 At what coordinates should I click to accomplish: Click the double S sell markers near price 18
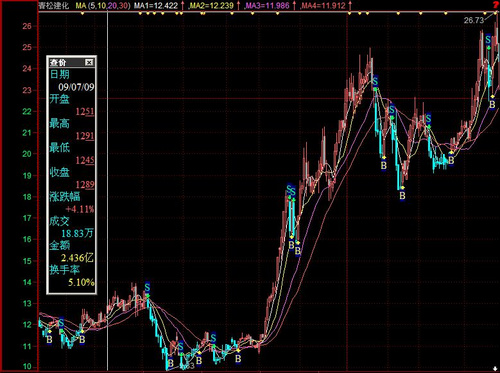(x=291, y=191)
